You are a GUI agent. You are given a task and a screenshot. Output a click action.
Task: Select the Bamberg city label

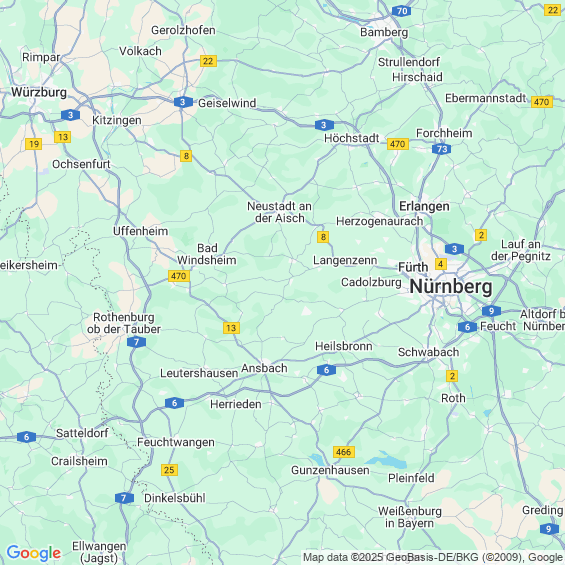click(x=384, y=32)
